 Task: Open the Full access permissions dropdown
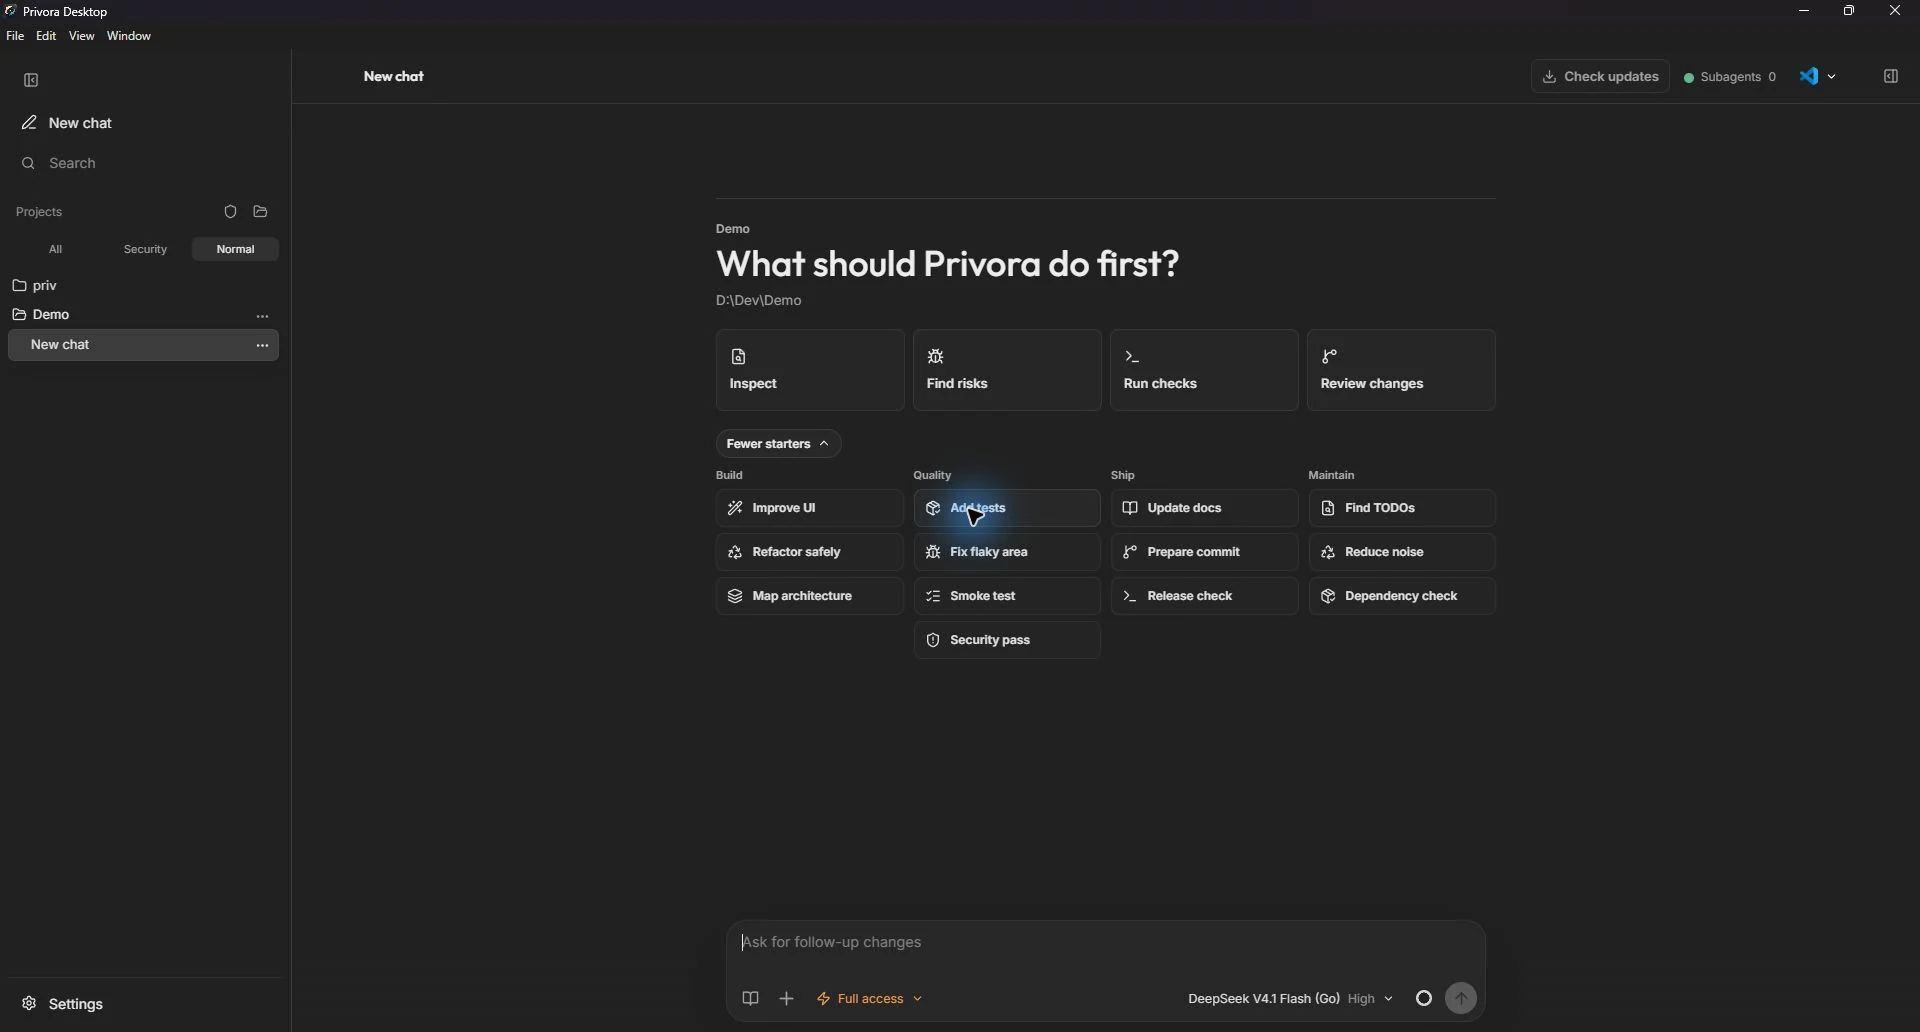pos(870,999)
